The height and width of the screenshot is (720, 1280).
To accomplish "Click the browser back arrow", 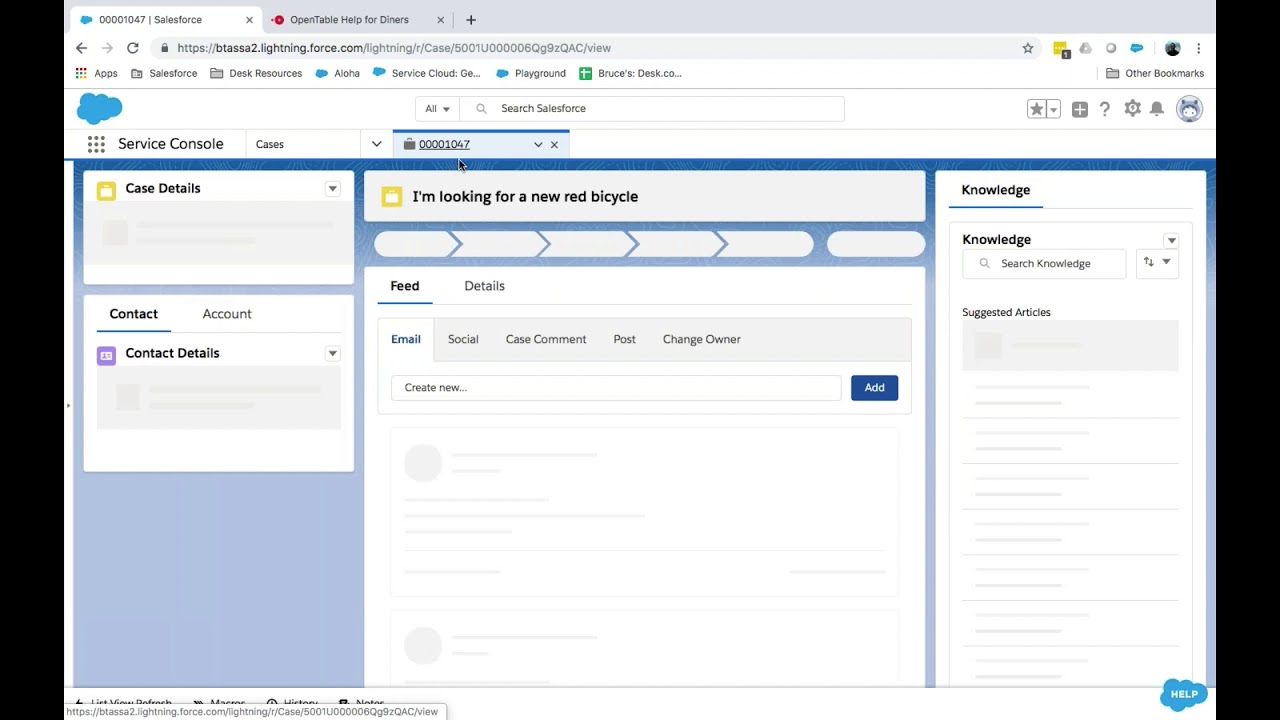I will (82, 48).
